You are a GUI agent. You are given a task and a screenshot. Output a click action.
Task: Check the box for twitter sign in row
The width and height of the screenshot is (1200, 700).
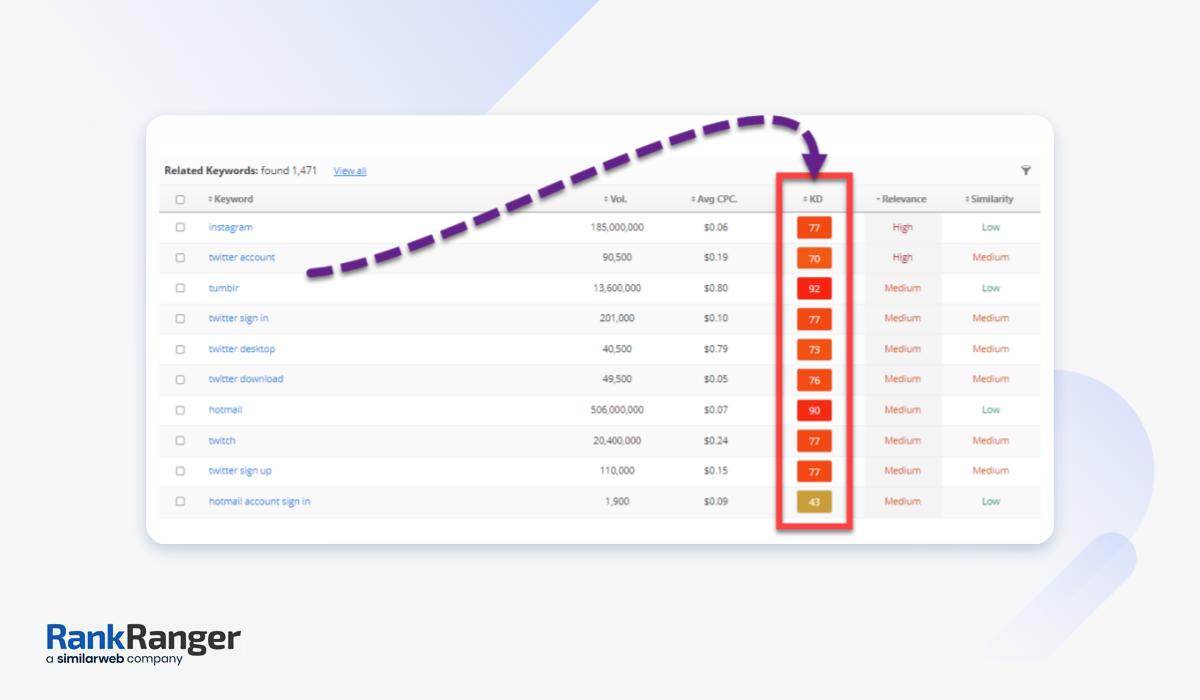tap(180, 318)
